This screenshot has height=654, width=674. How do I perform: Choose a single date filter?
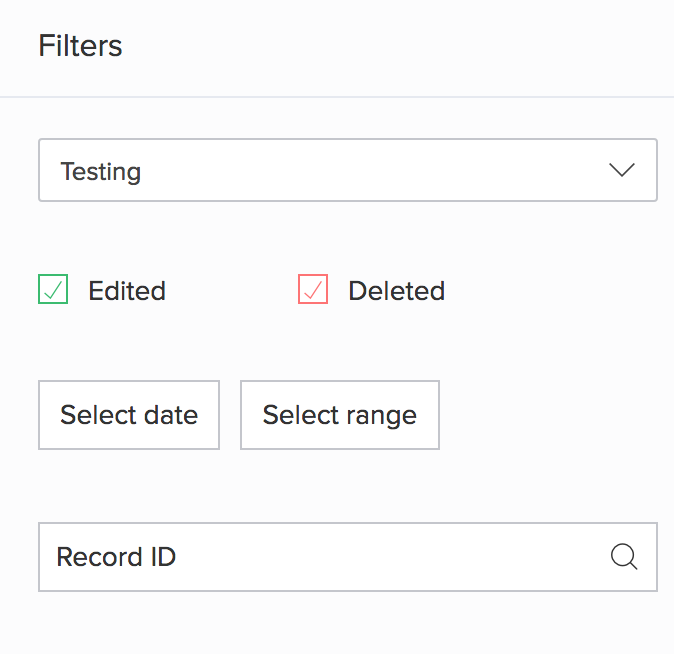129,415
